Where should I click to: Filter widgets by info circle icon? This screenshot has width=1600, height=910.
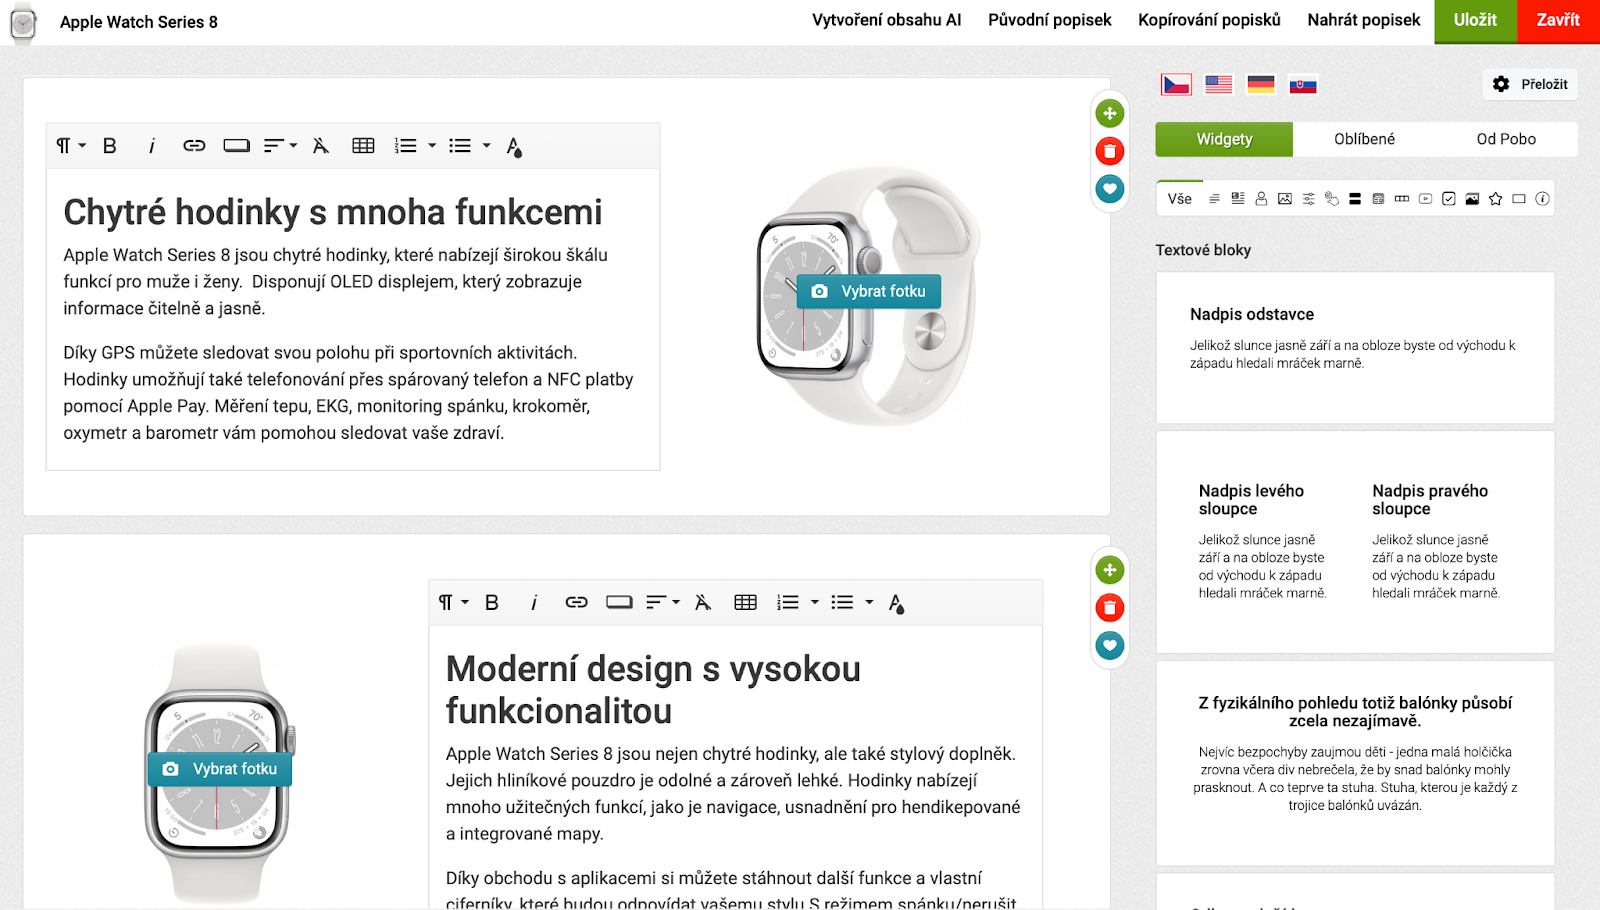1543,199
